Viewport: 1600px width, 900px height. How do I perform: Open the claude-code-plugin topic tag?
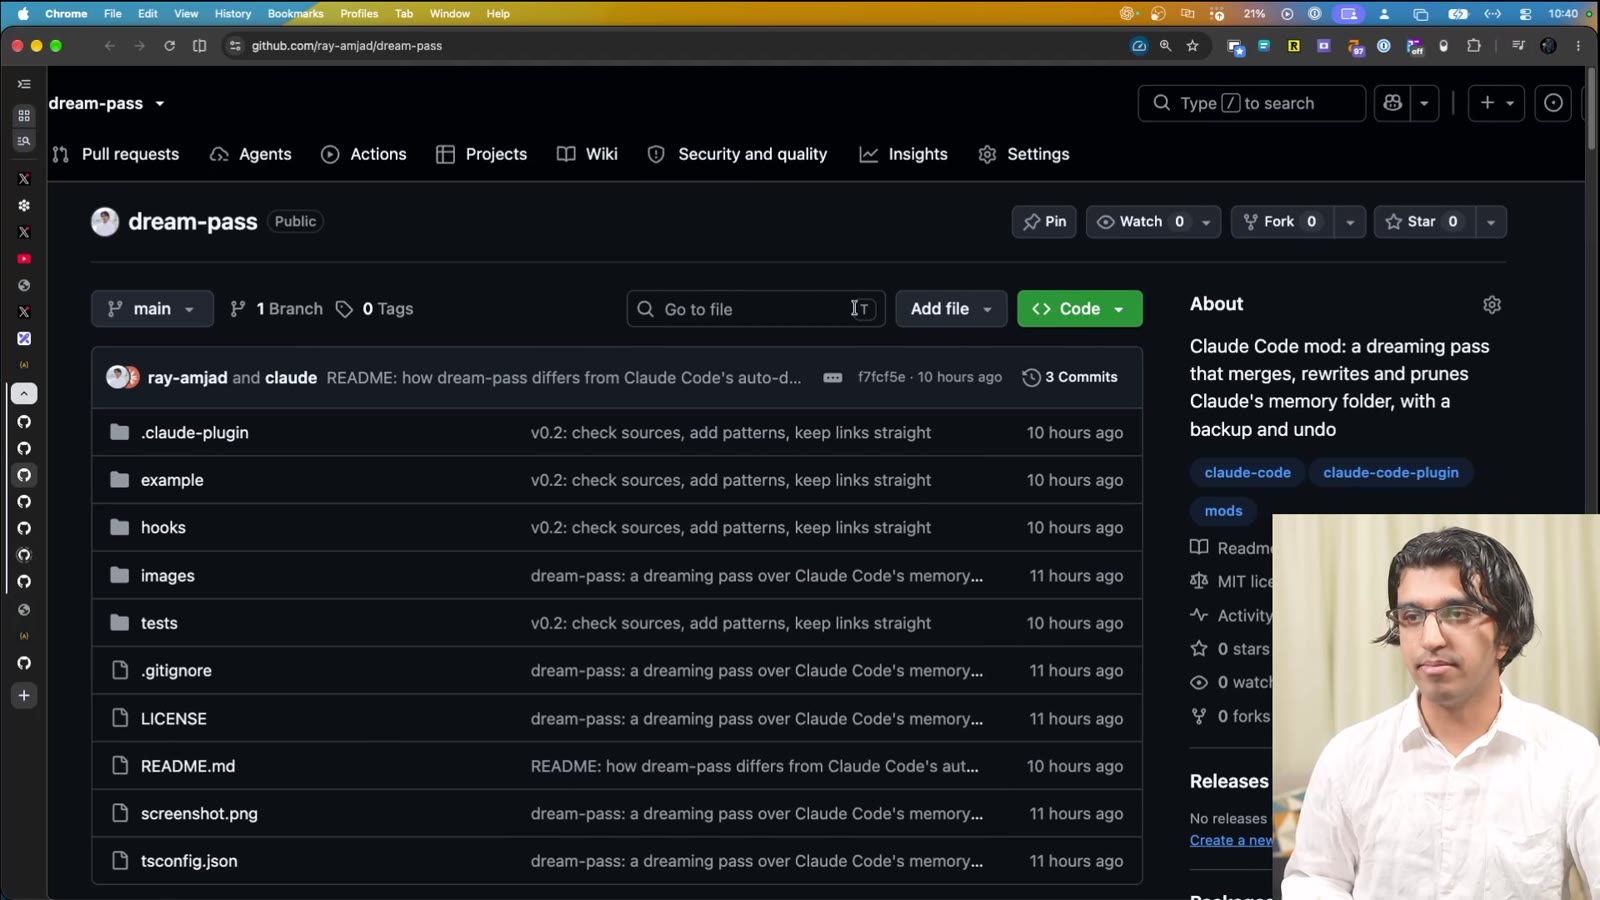1391,473
